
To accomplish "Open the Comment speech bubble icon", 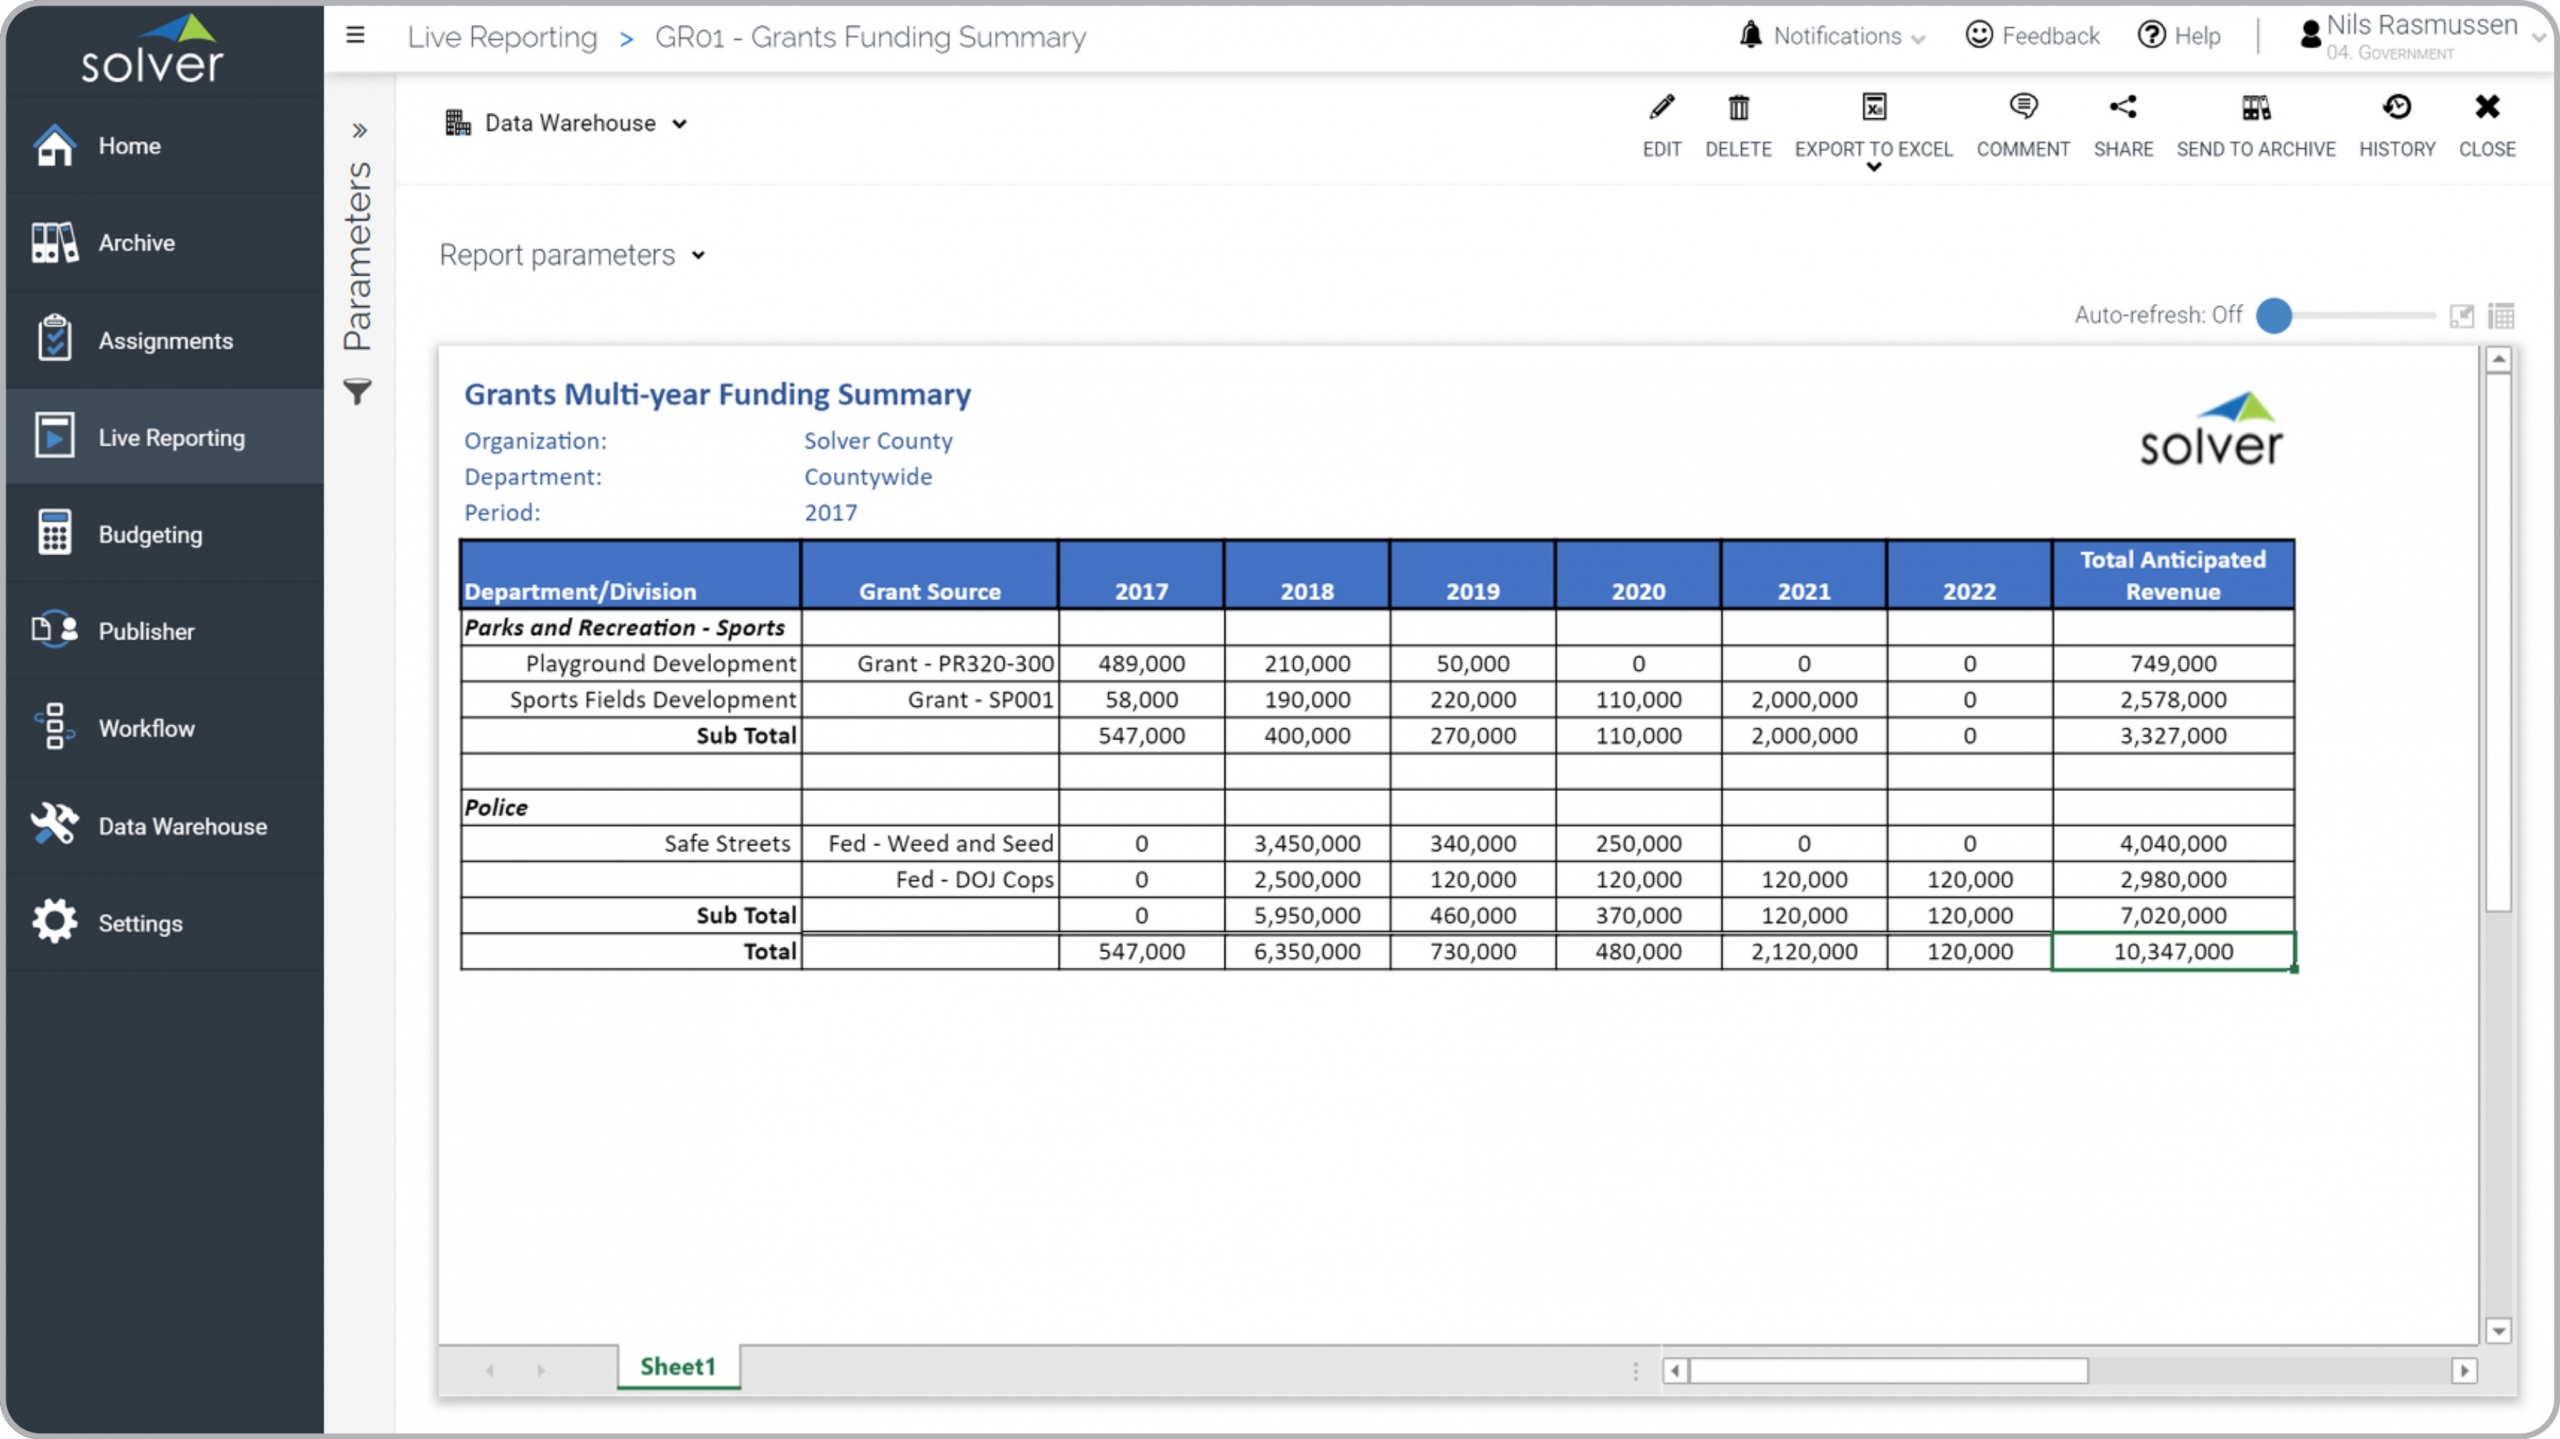I will click(x=2022, y=108).
